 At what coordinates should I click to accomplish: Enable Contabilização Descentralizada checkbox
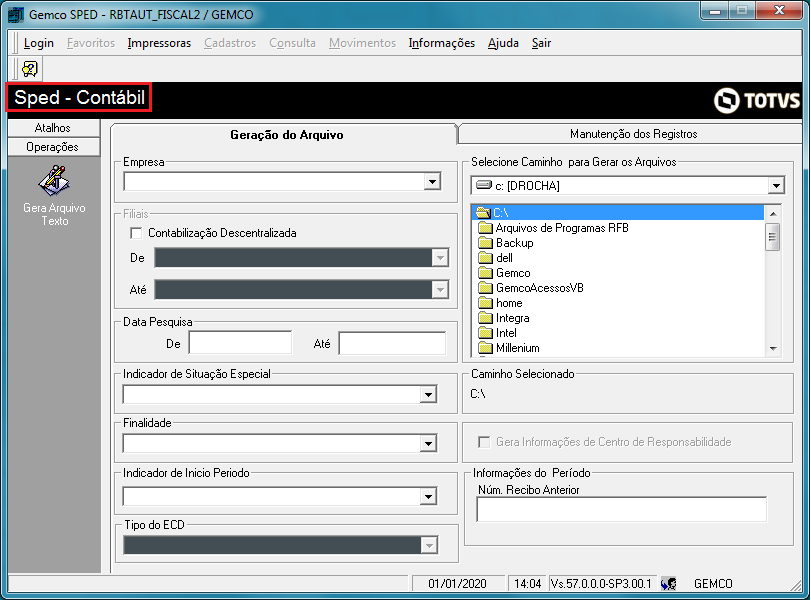(x=136, y=233)
